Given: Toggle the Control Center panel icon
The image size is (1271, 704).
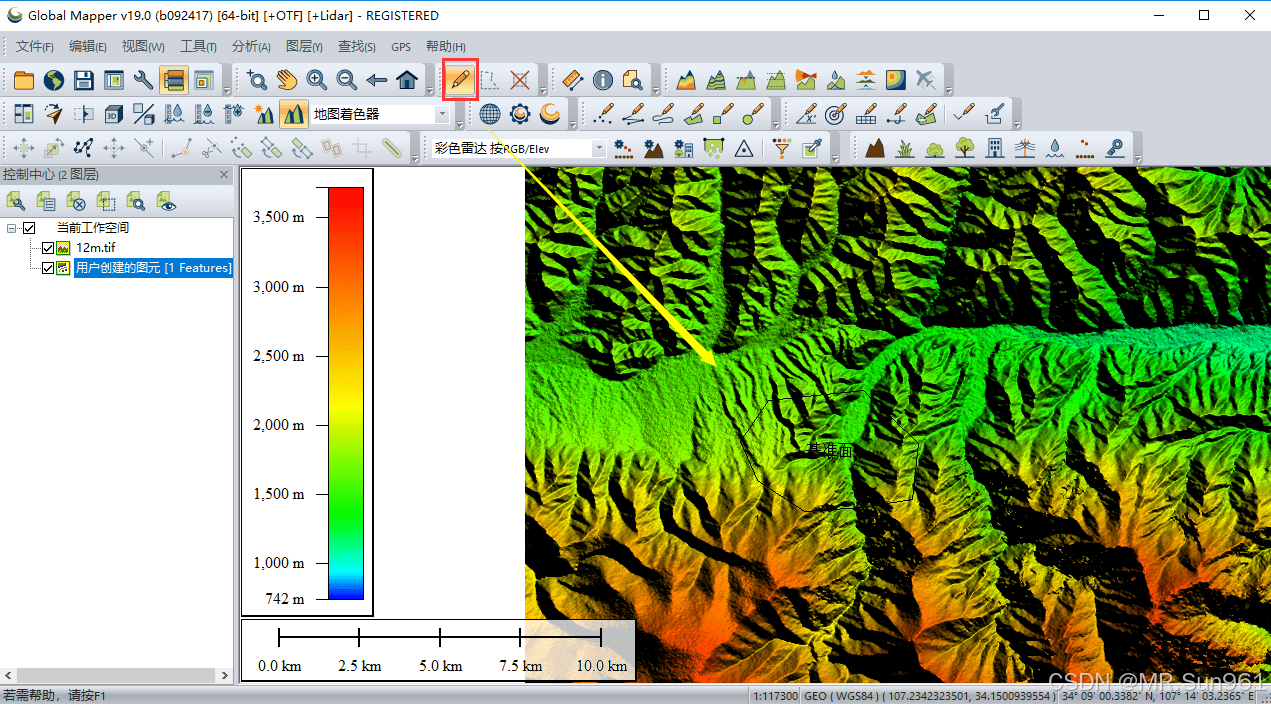Looking at the screenshot, I should click(x=173, y=80).
